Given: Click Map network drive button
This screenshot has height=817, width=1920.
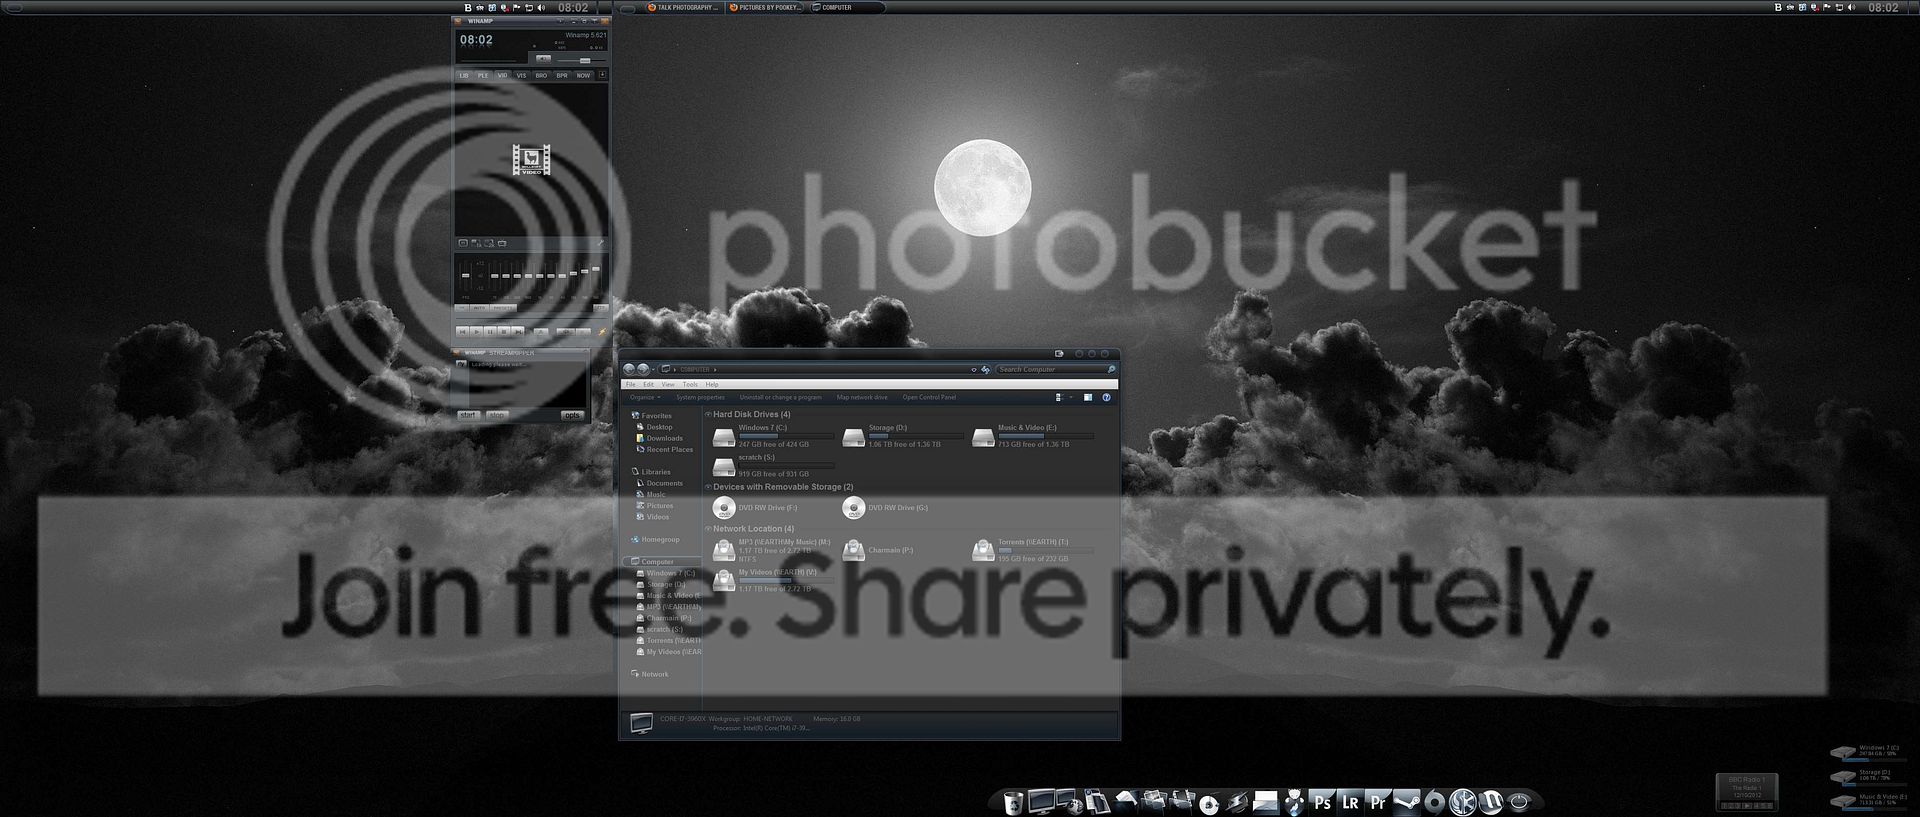Looking at the screenshot, I should pyautogui.click(x=861, y=398).
